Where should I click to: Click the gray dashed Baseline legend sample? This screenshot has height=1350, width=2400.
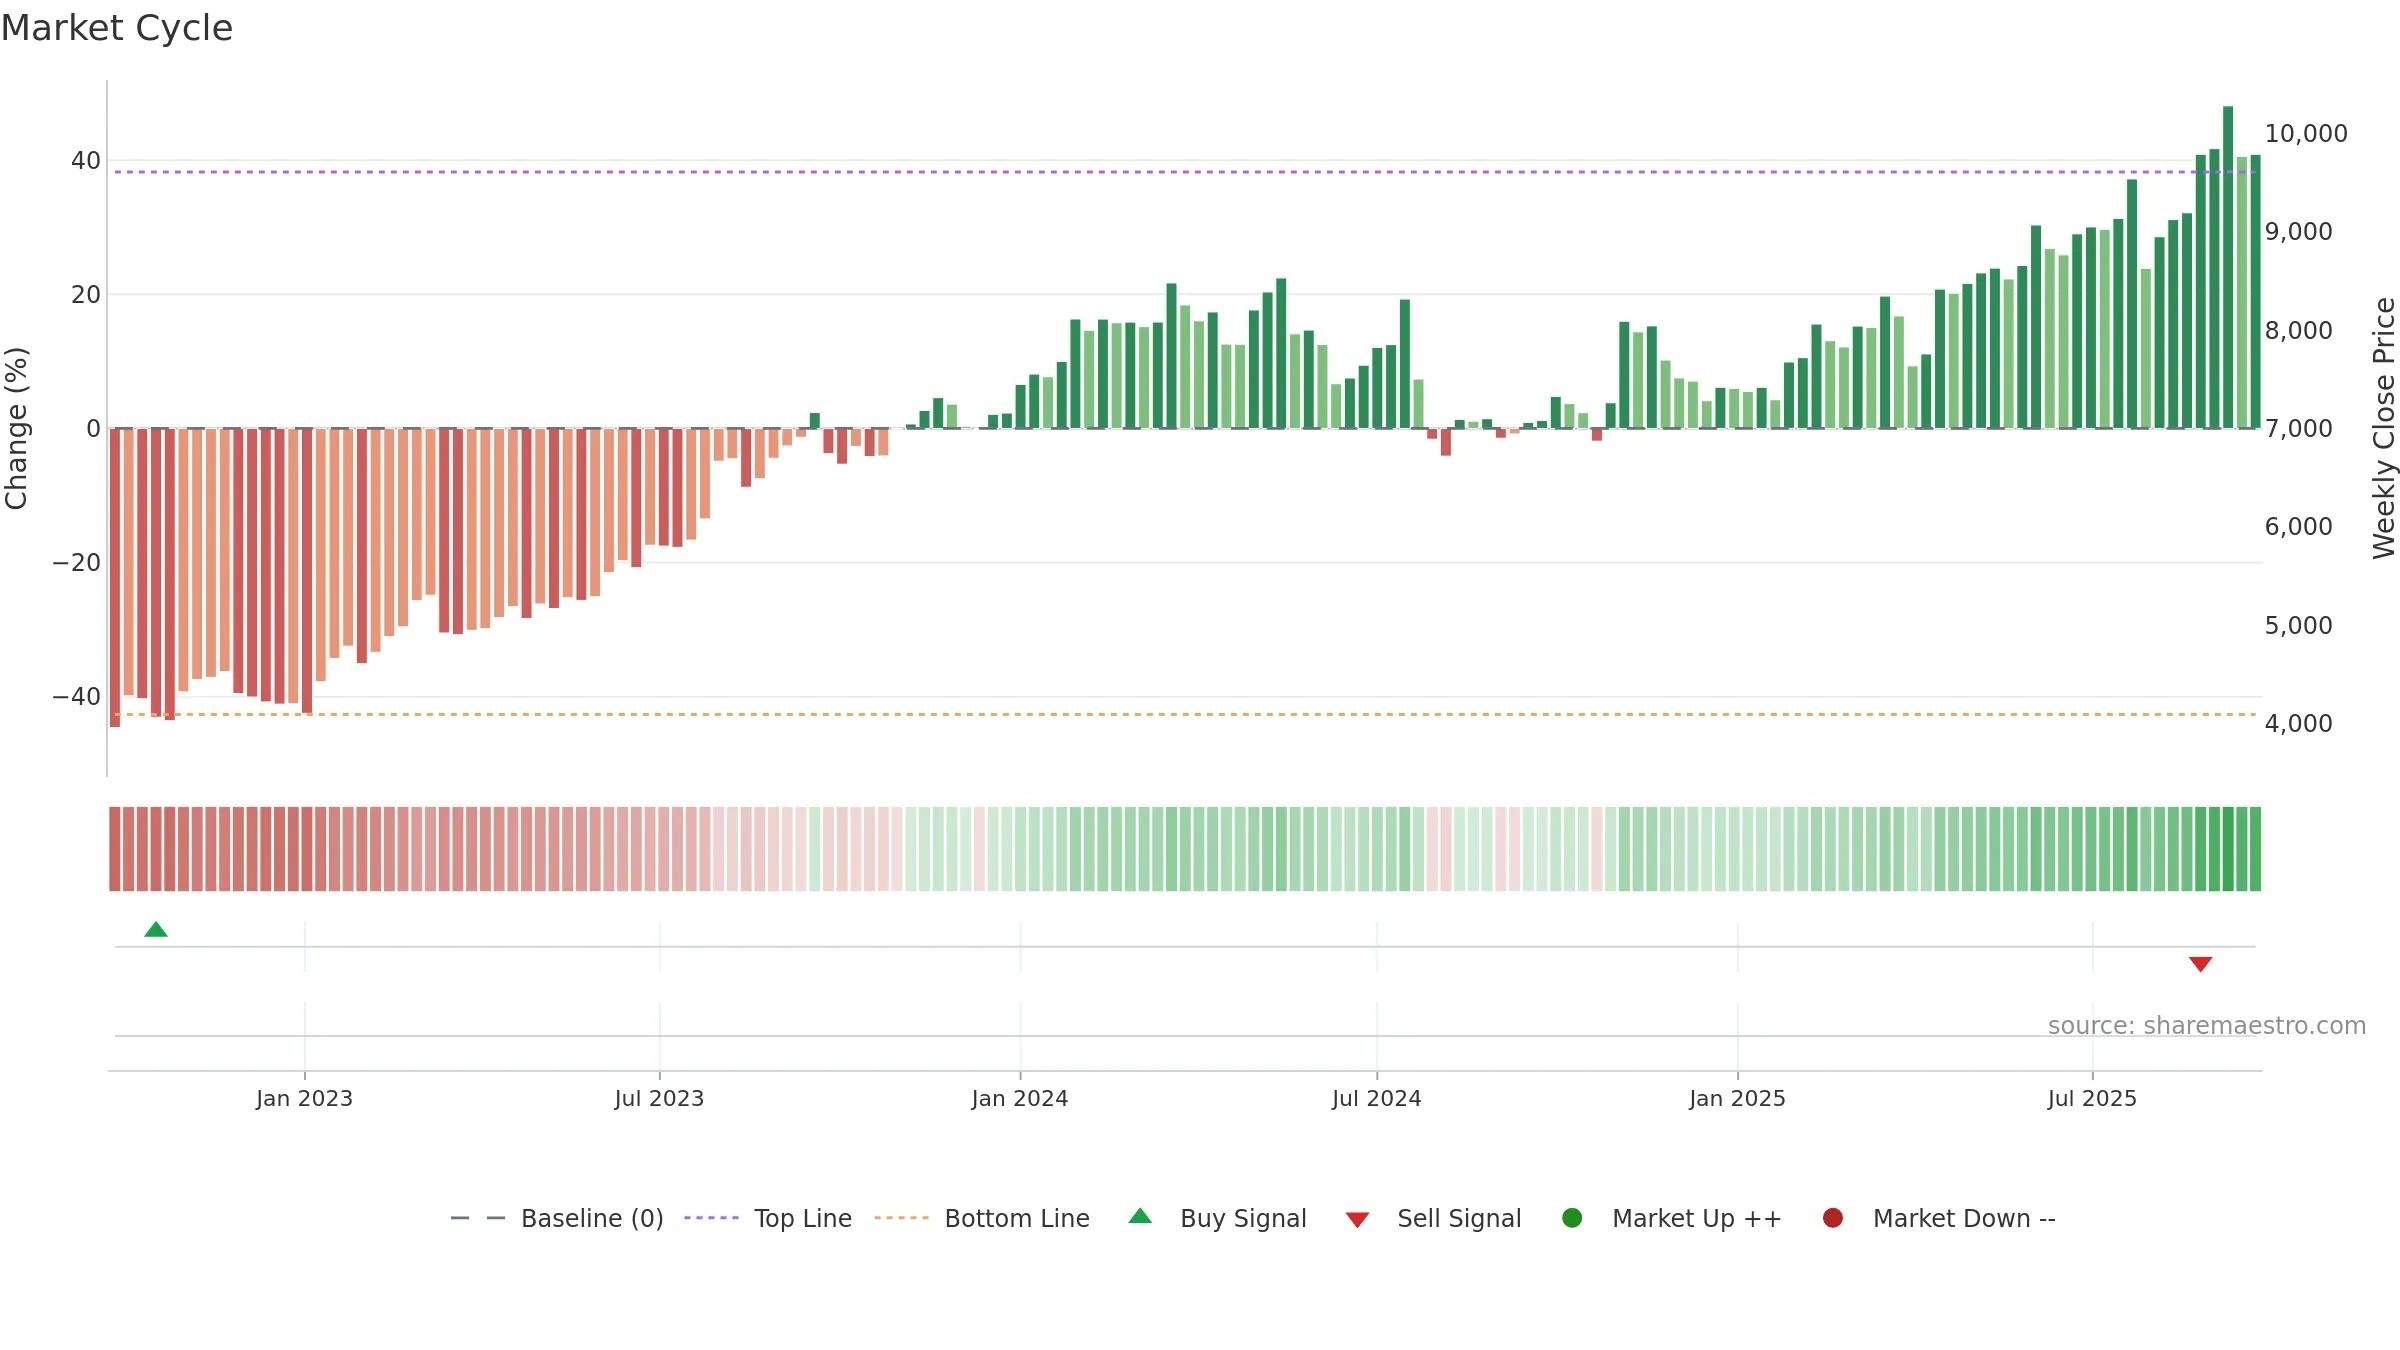(478, 1218)
